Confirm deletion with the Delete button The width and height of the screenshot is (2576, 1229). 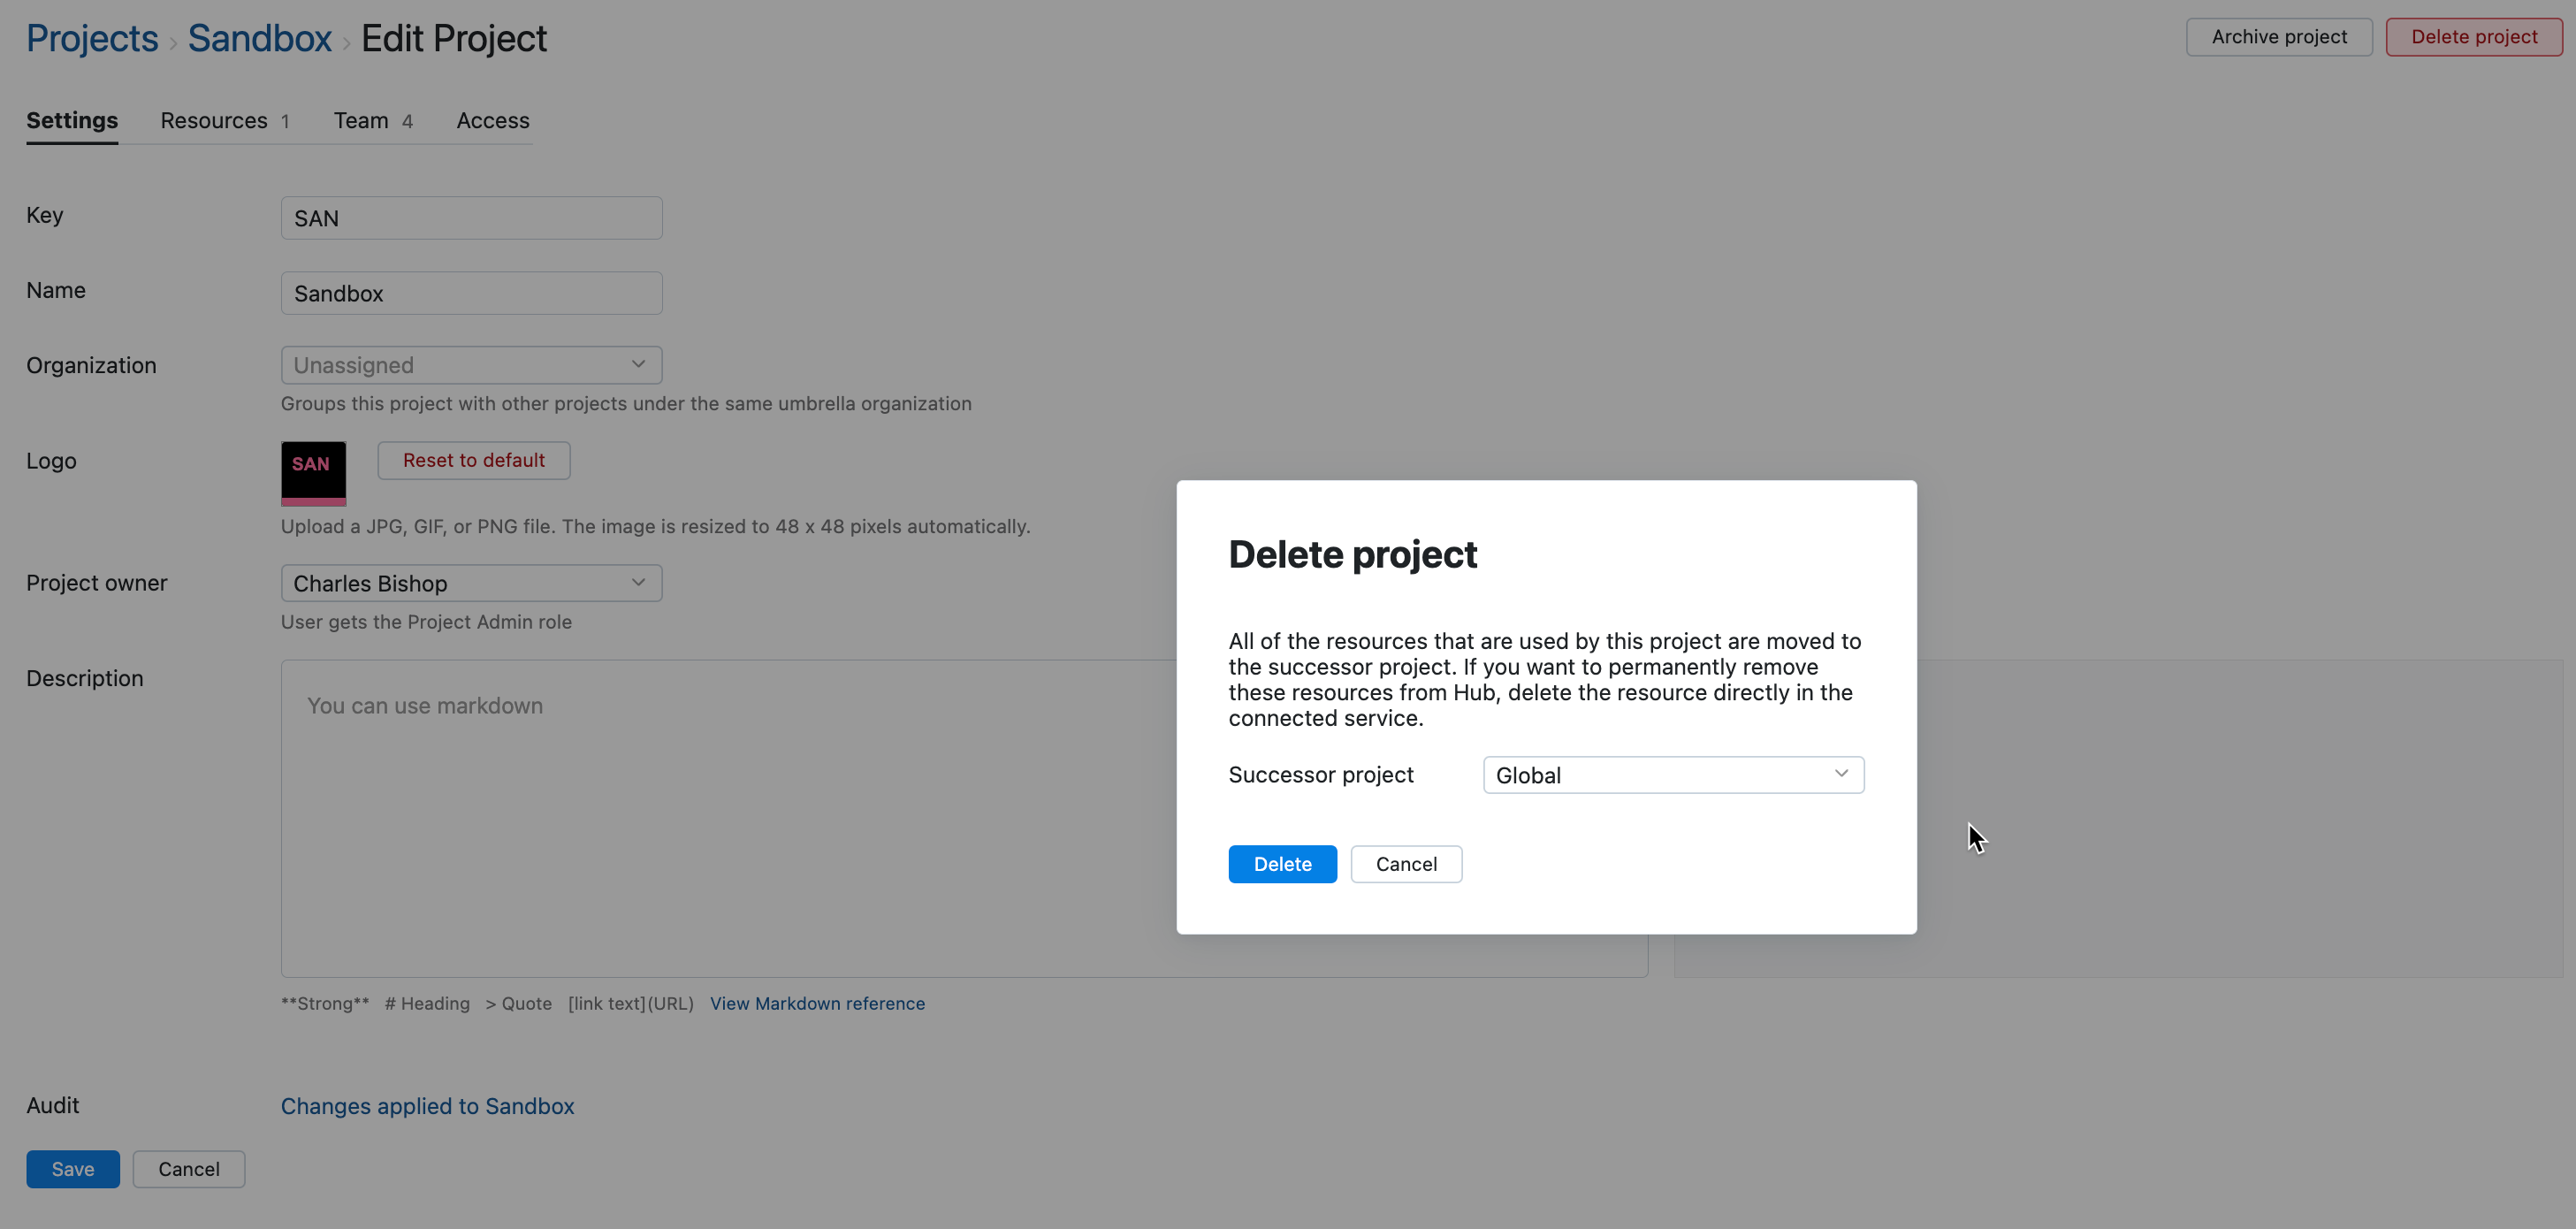[x=1281, y=864]
